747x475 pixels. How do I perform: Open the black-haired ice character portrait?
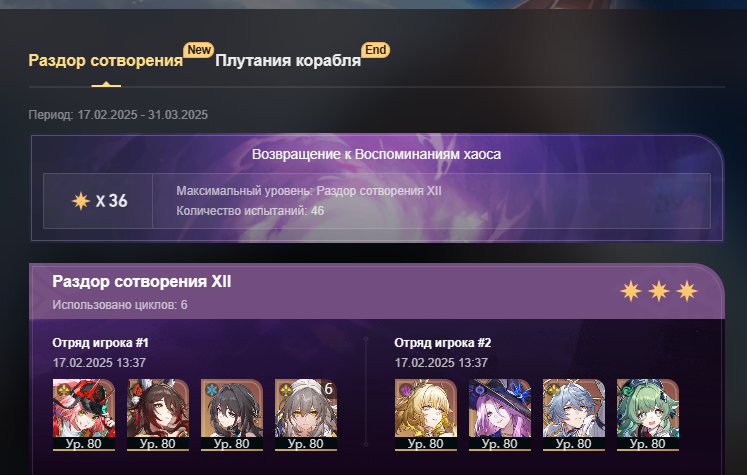[232, 414]
